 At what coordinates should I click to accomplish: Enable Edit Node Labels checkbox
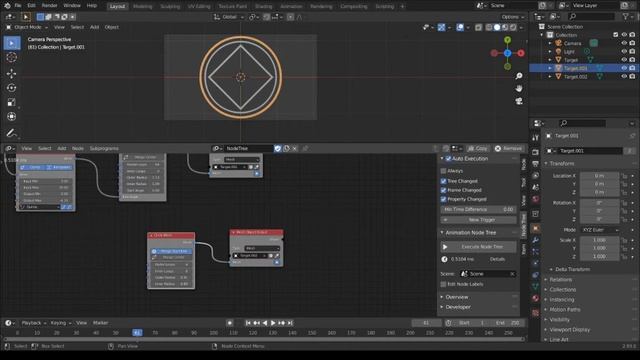coord(443,284)
